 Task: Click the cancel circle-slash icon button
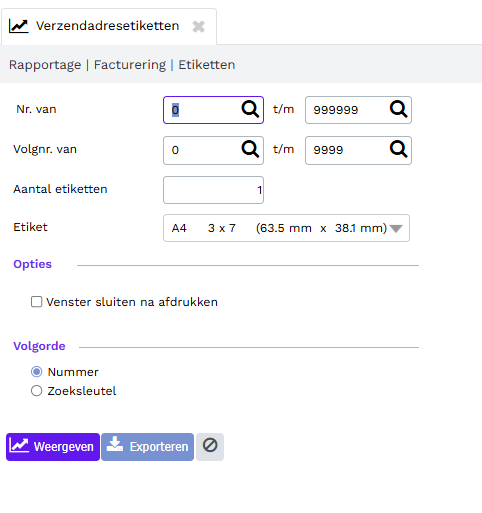coord(210,447)
